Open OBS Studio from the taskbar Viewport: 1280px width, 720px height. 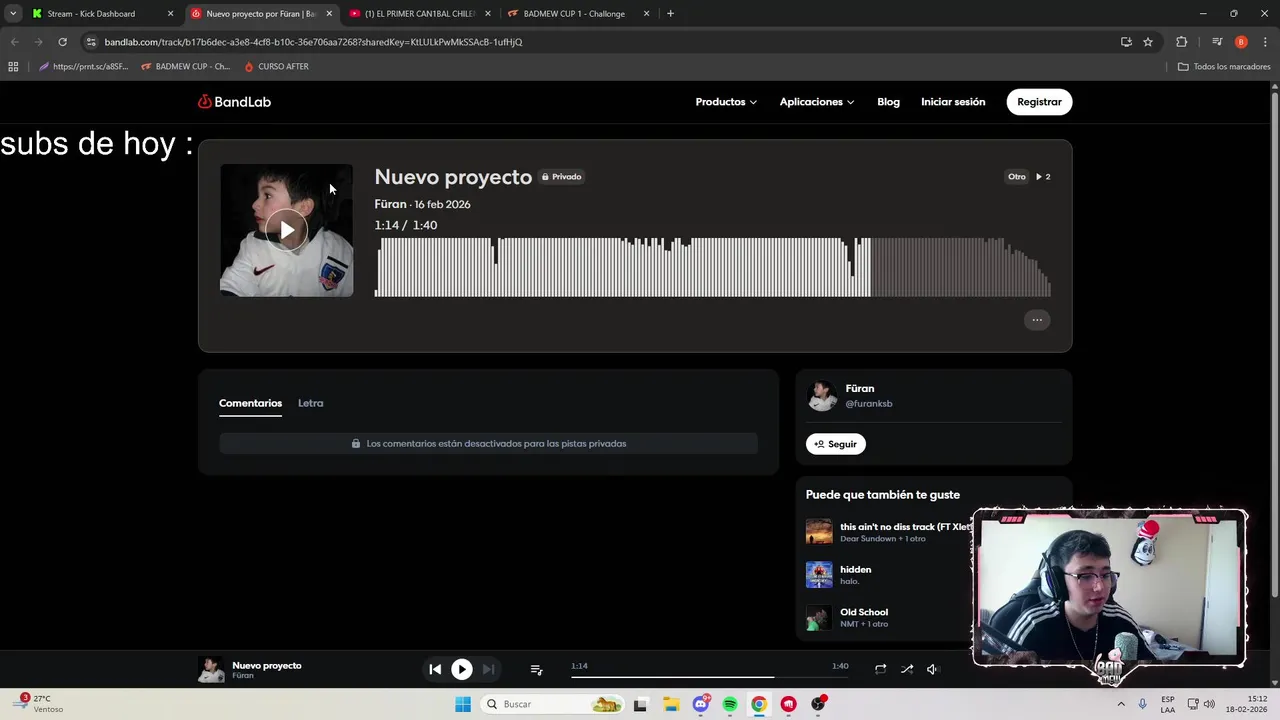(x=818, y=704)
